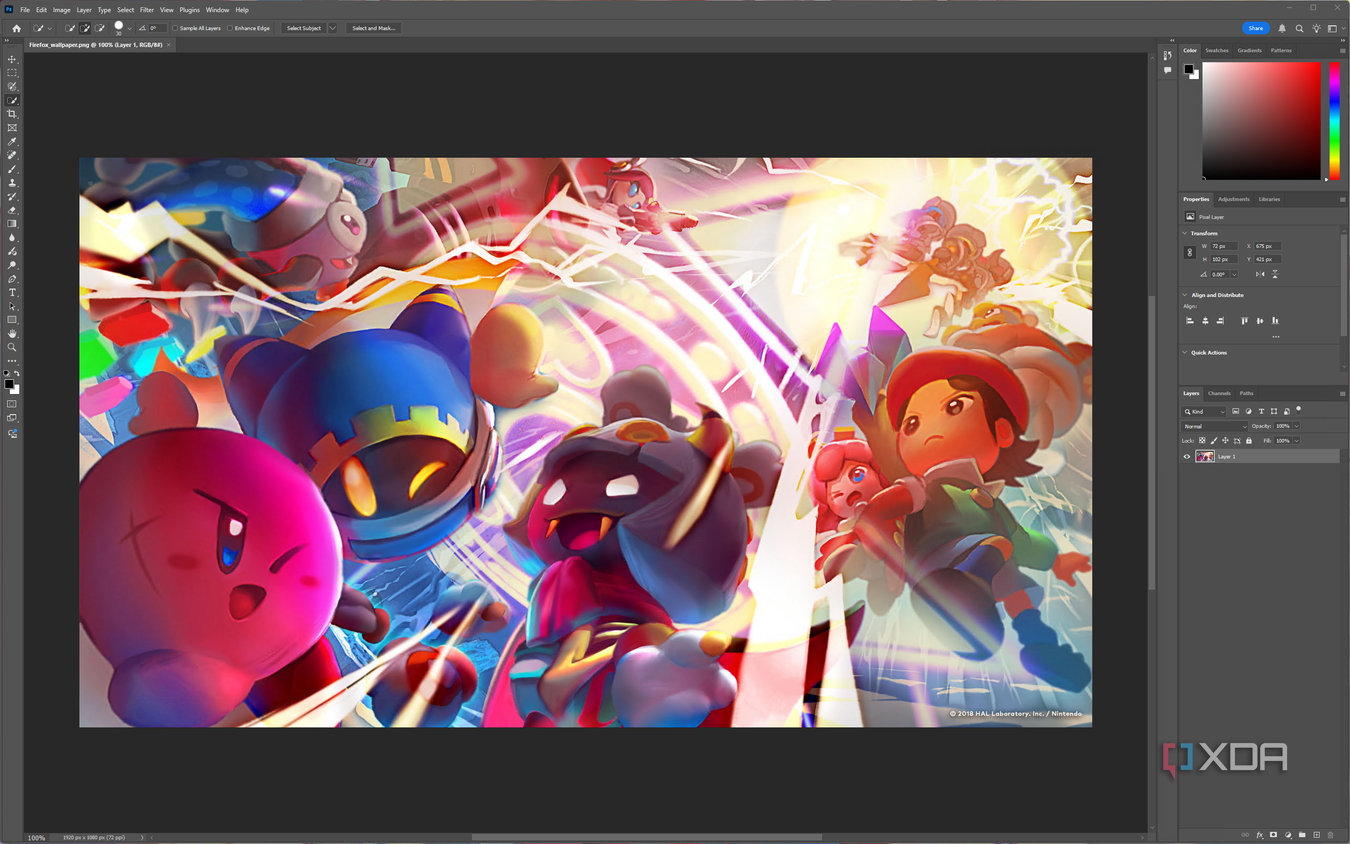This screenshot has width=1350, height=844.
Task: Select the History Brush tool
Action: [x=12, y=197]
